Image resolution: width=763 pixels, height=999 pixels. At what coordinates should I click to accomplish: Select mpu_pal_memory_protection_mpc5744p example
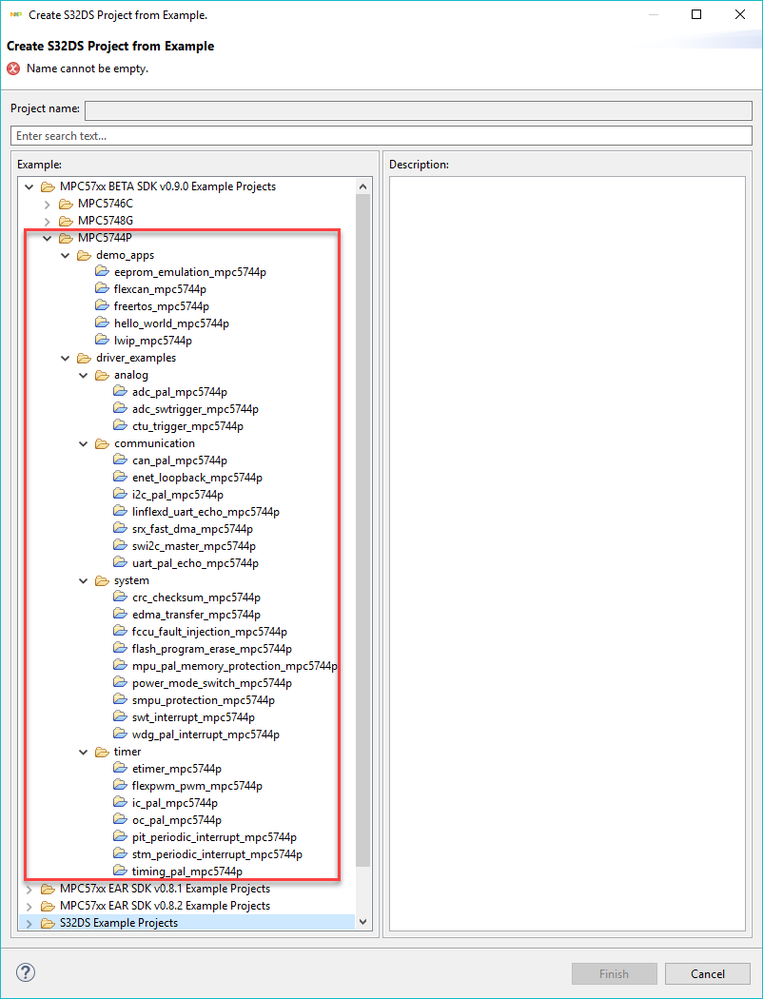point(234,666)
